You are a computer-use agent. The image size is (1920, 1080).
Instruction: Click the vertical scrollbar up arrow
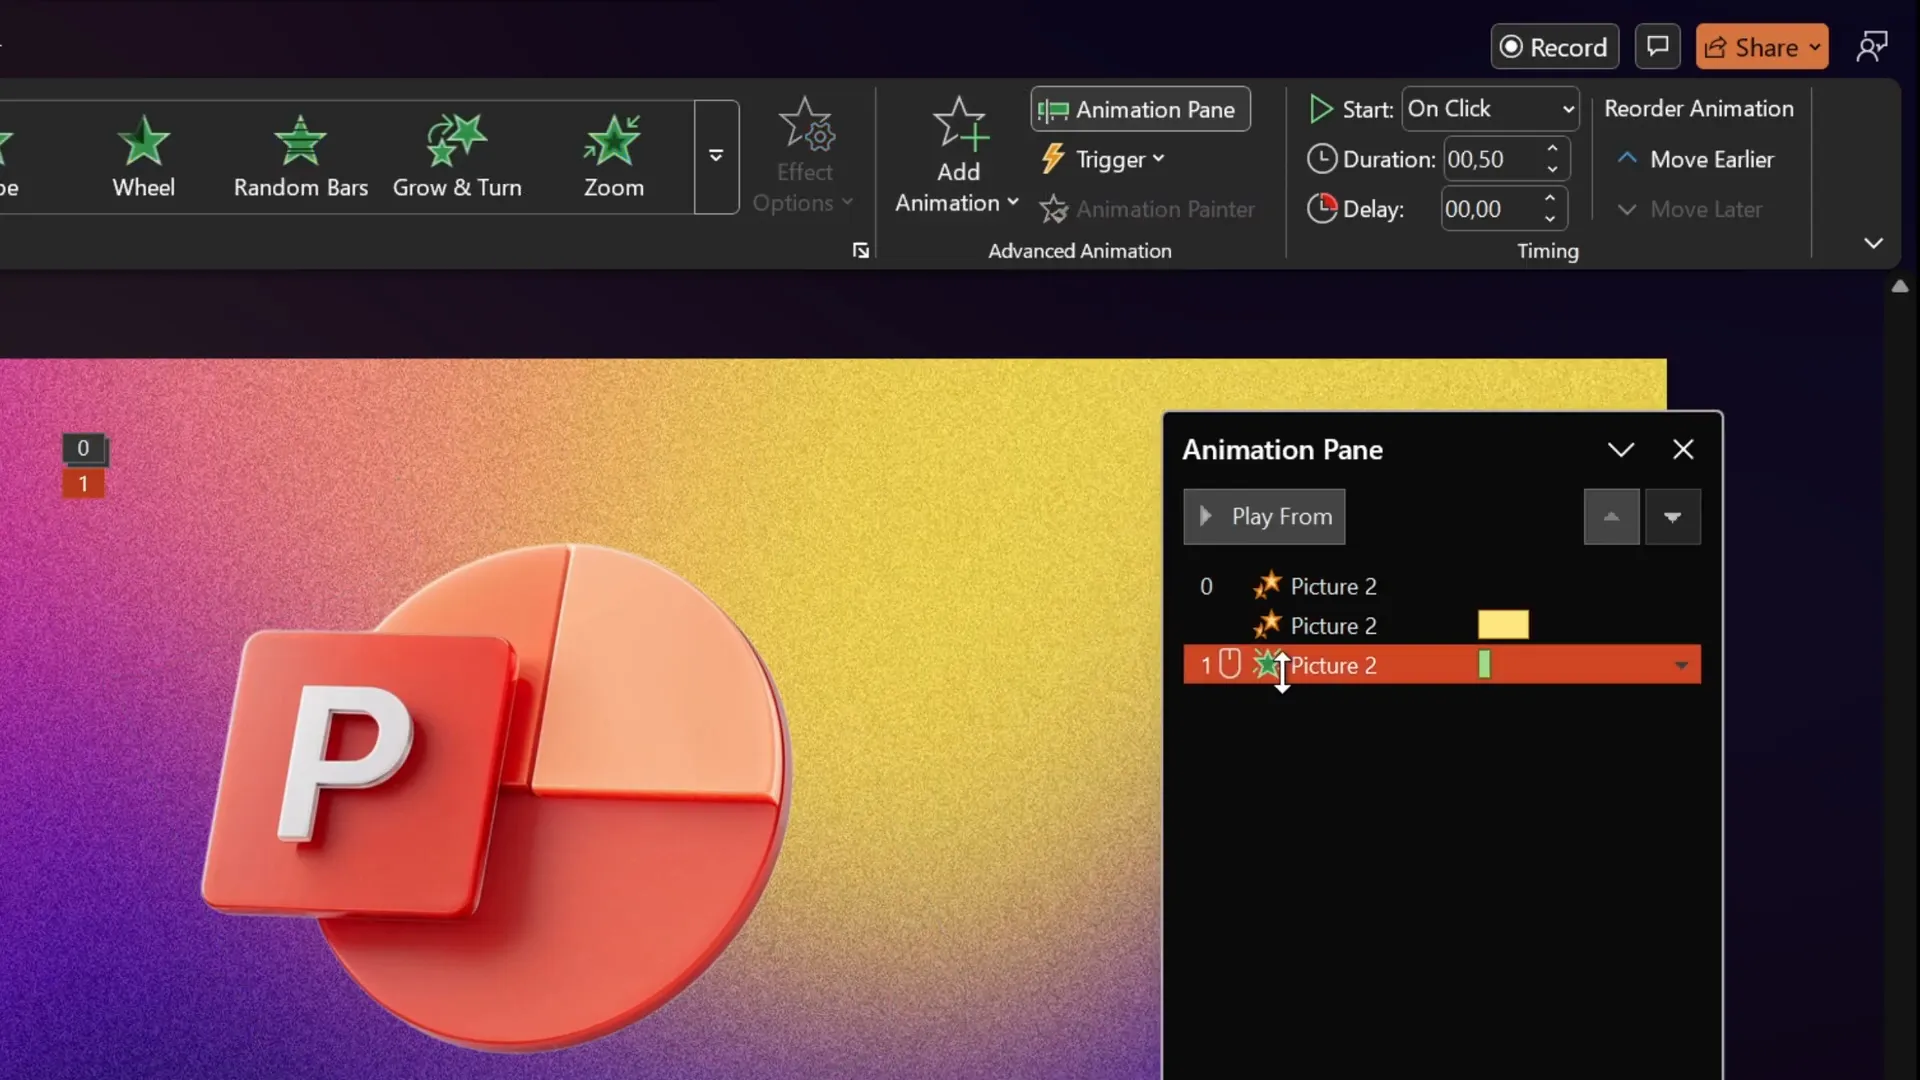[x=1900, y=286]
